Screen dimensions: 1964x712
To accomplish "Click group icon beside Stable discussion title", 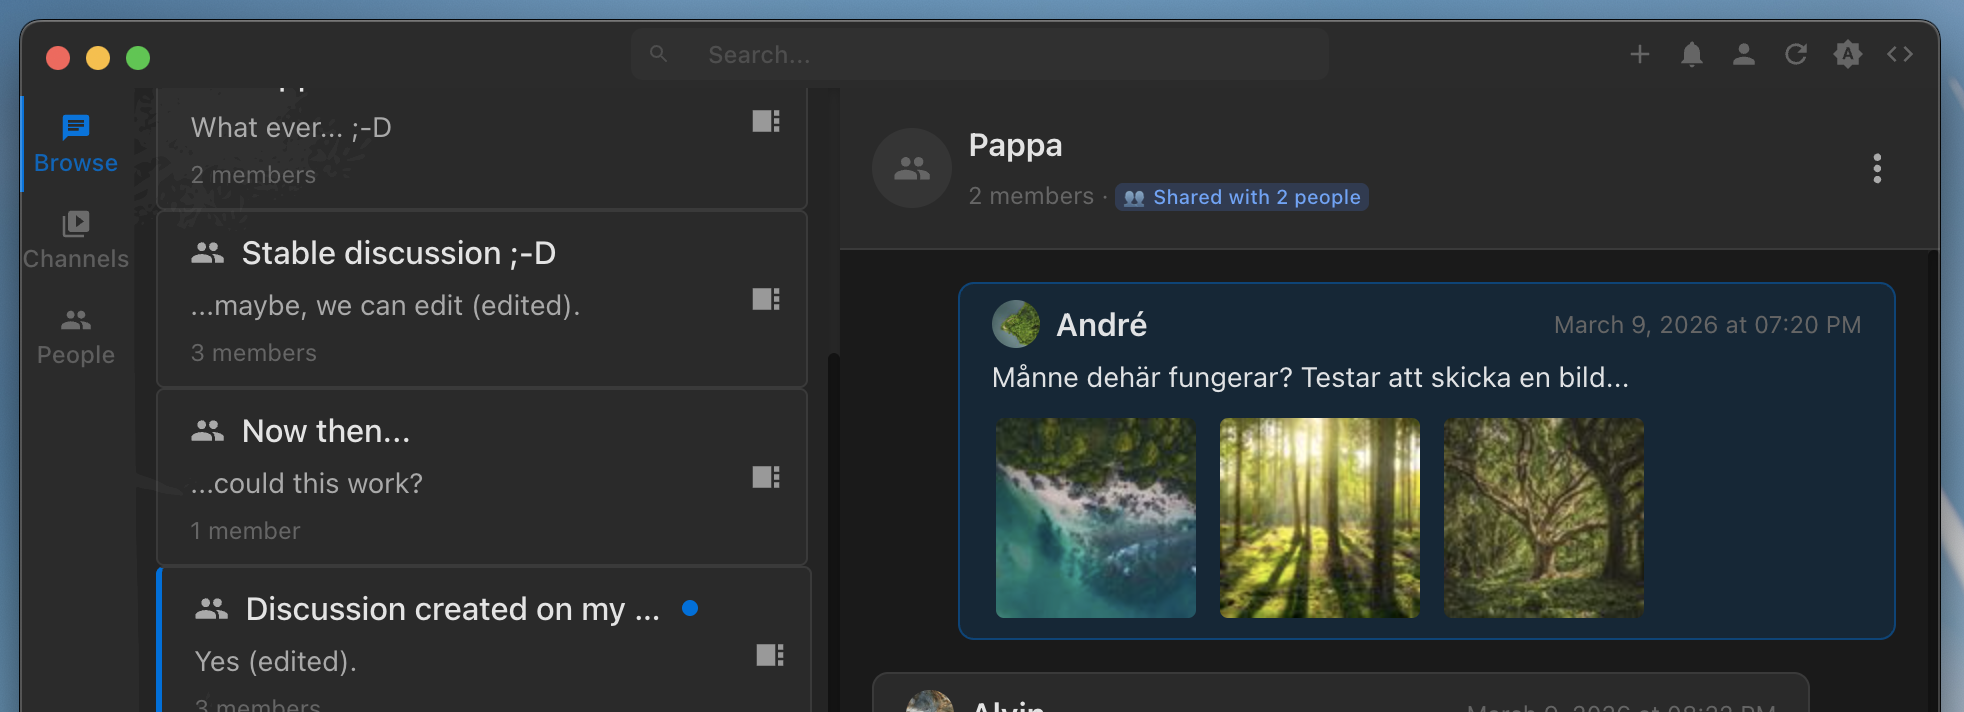I will pyautogui.click(x=207, y=253).
